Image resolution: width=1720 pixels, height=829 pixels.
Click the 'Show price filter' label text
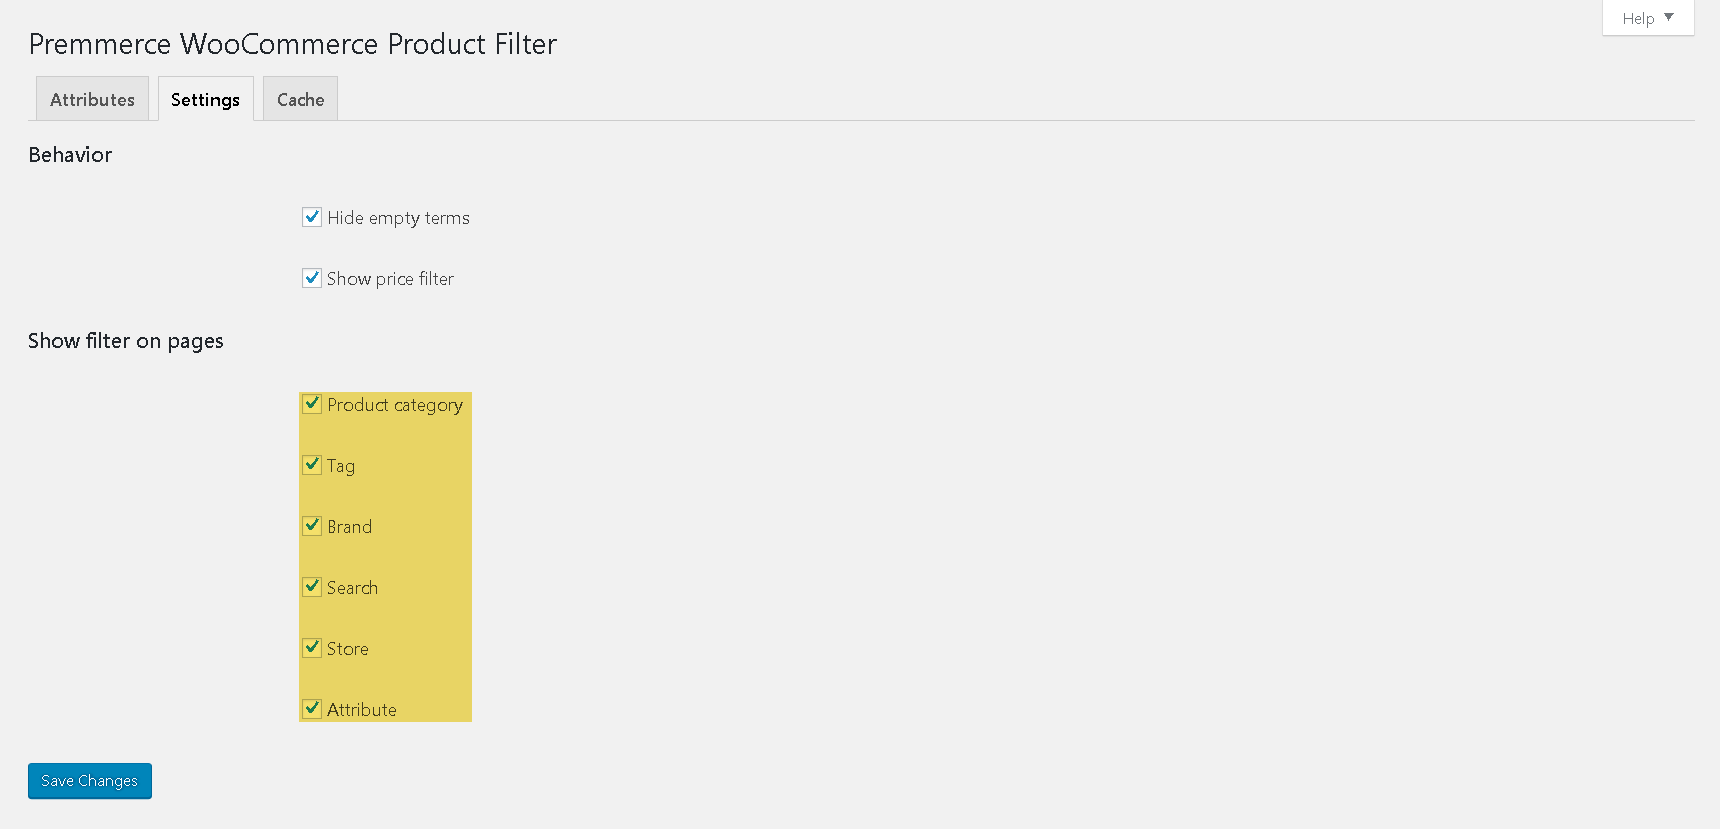(x=390, y=279)
